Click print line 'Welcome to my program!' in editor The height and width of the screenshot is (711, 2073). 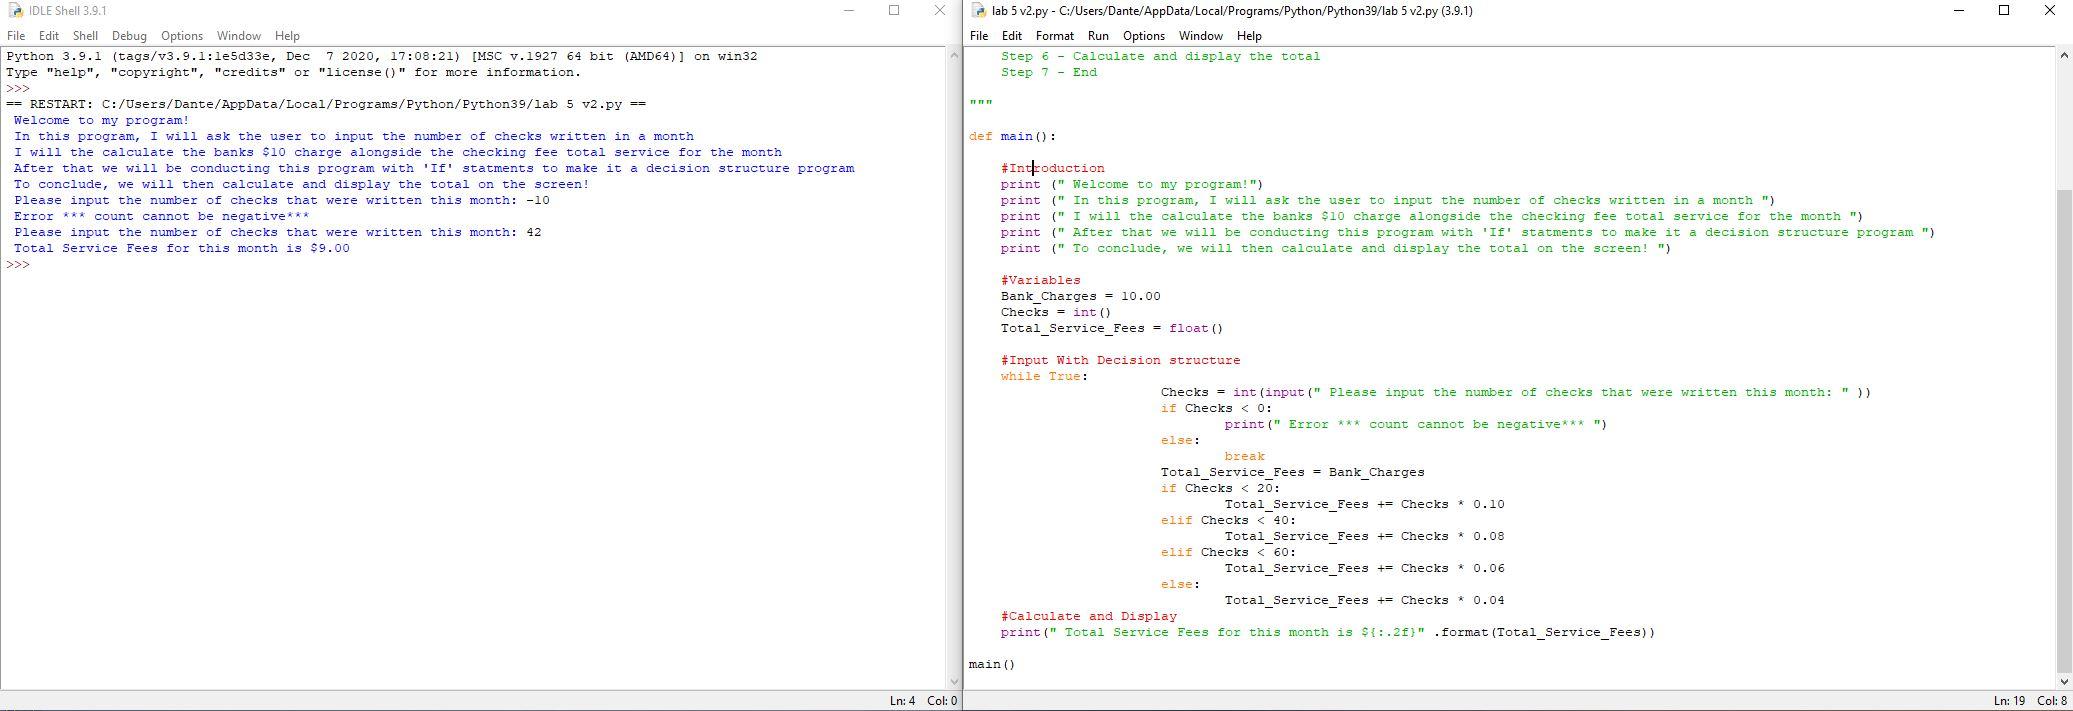(1132, 184)
